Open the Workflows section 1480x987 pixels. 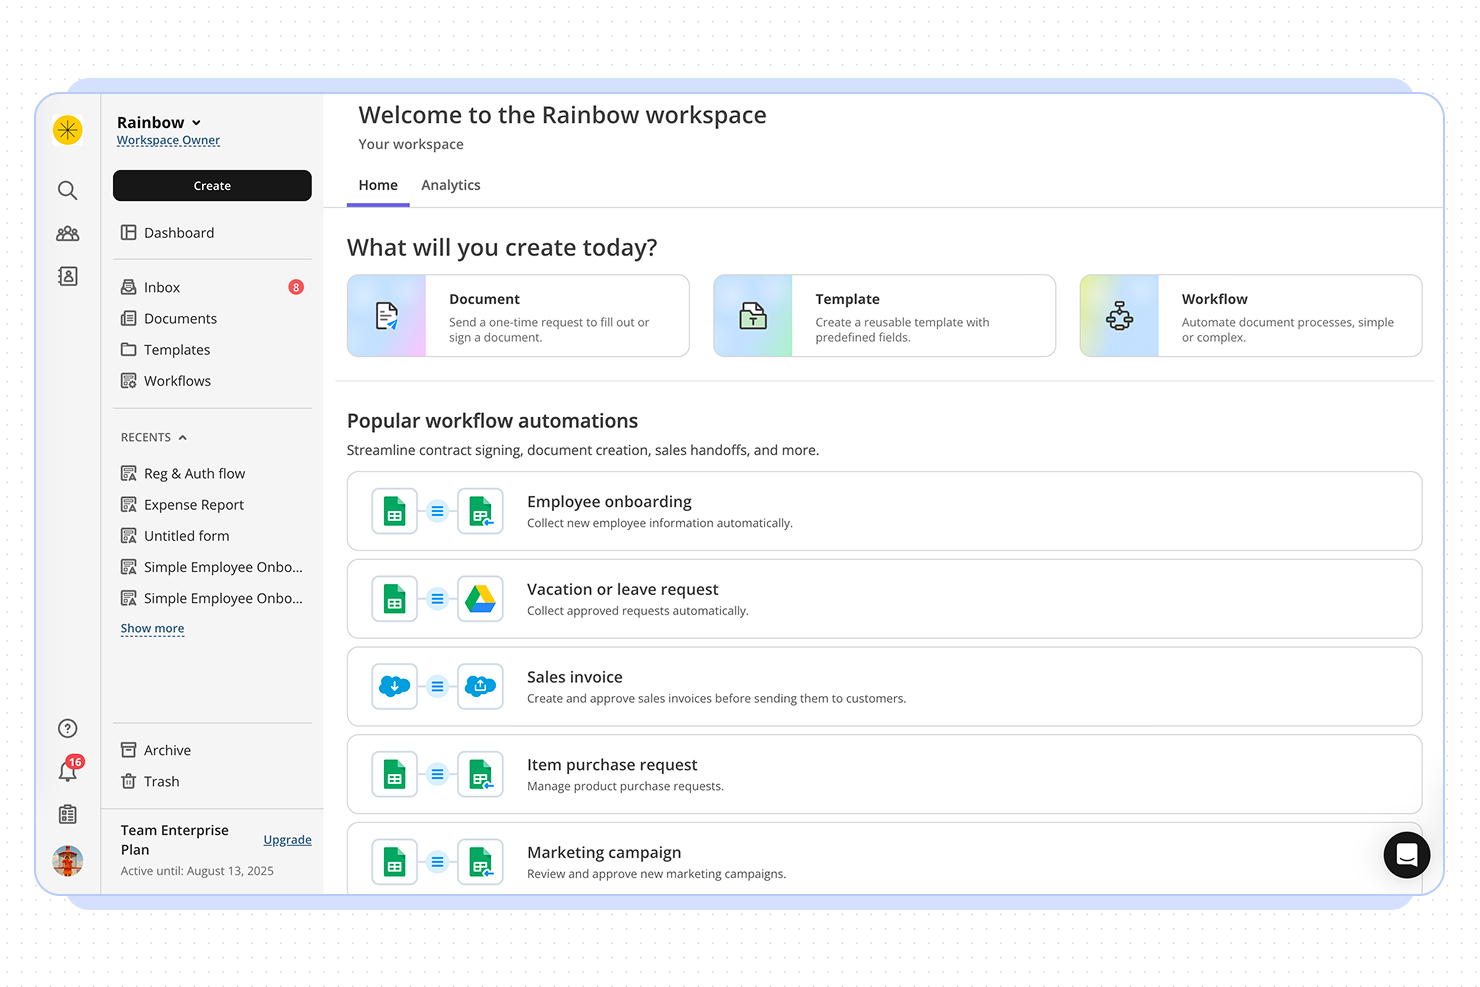[177, 380]
